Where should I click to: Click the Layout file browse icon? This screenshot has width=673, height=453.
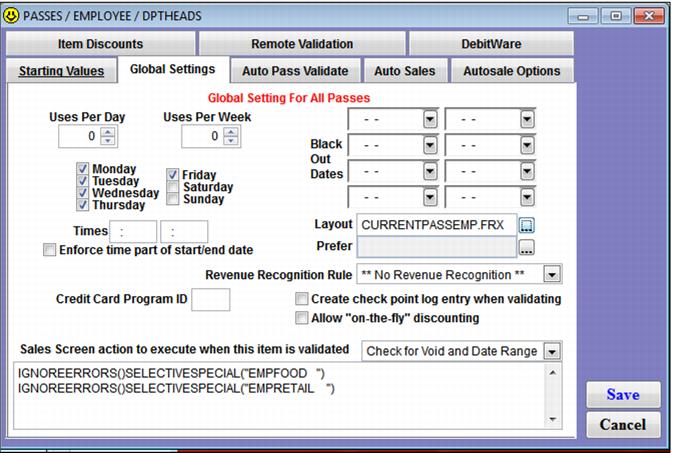[528, 225]
